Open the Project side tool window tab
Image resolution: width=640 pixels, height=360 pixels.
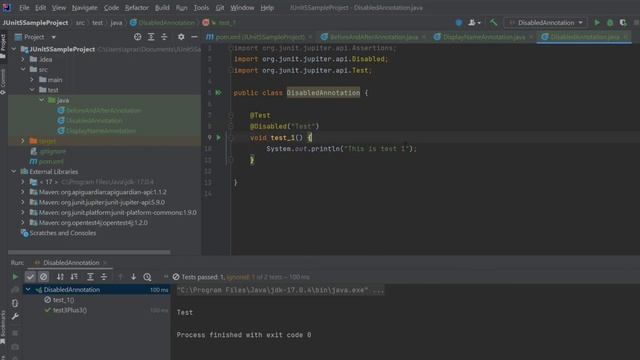3,46
